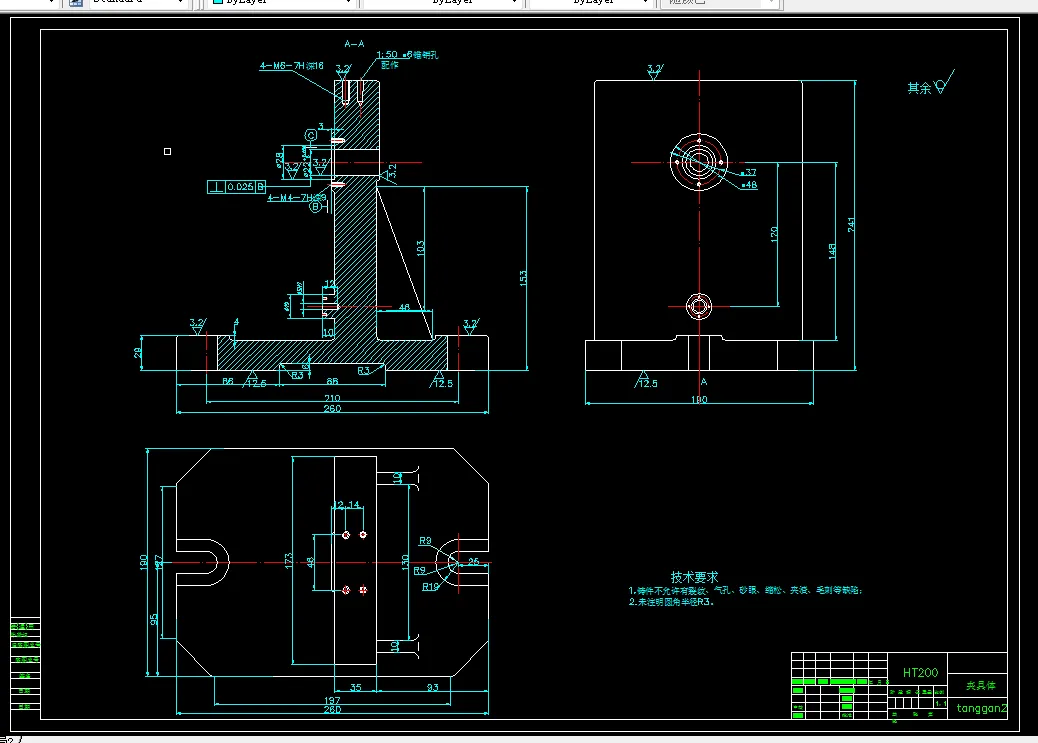This screenshot has width=1038, height=743.
Task: Select the 210 dimension in front view
Action: (332, 398)
